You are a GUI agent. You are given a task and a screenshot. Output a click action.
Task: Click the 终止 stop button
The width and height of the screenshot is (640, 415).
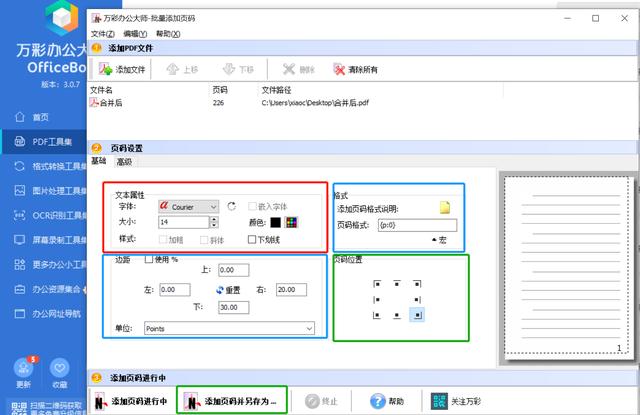point(321,402)
